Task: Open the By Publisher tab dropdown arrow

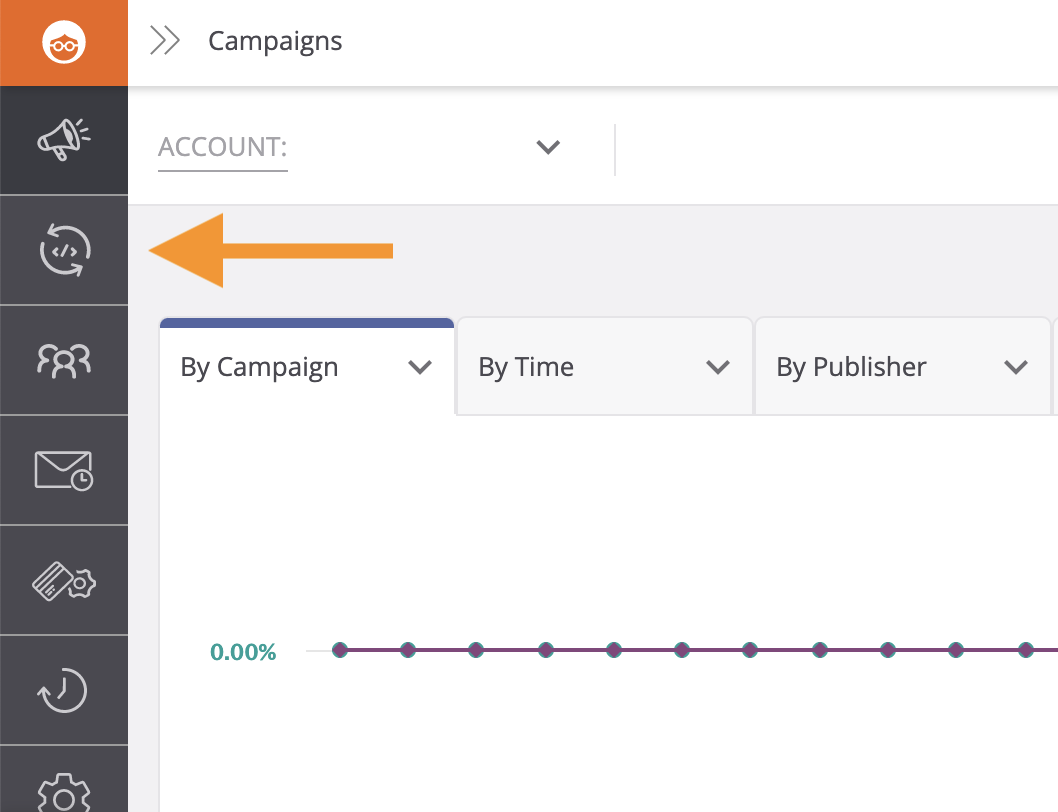Action: pos(1016,367)
